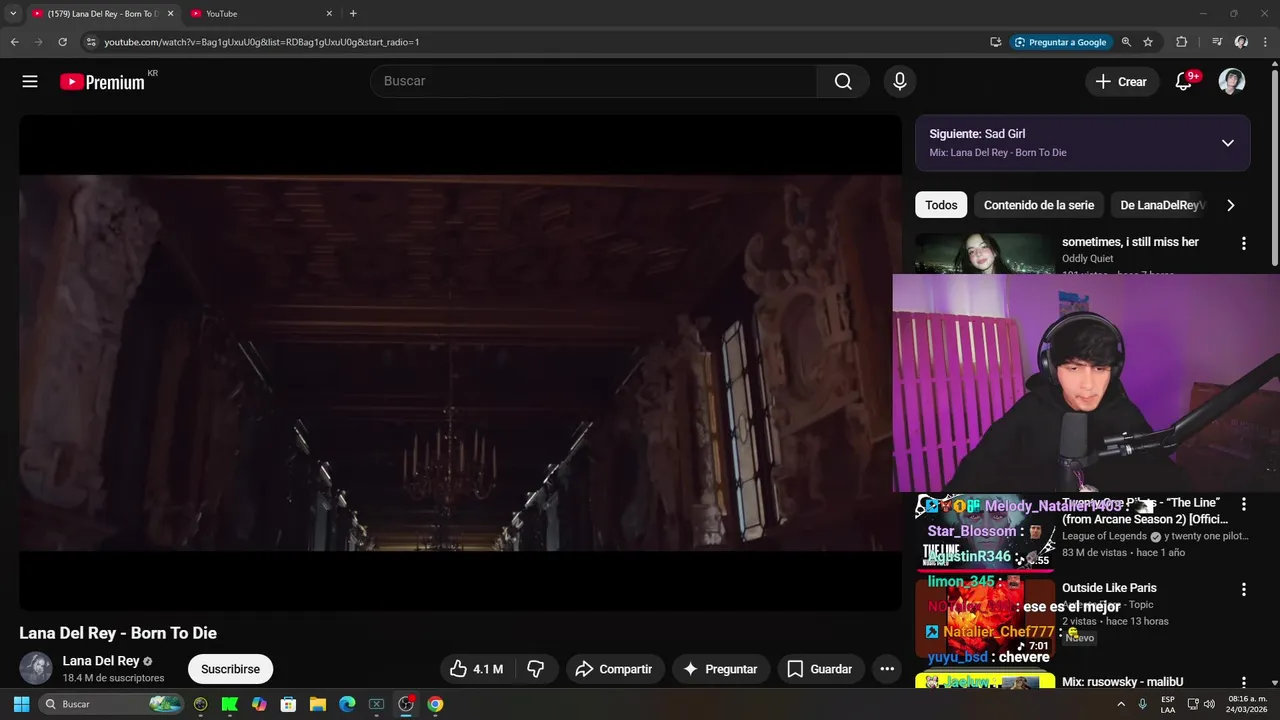Open Chrome extensions puzzle icon
This screenshot has width=1280, height=720.
click(1181, 42)
